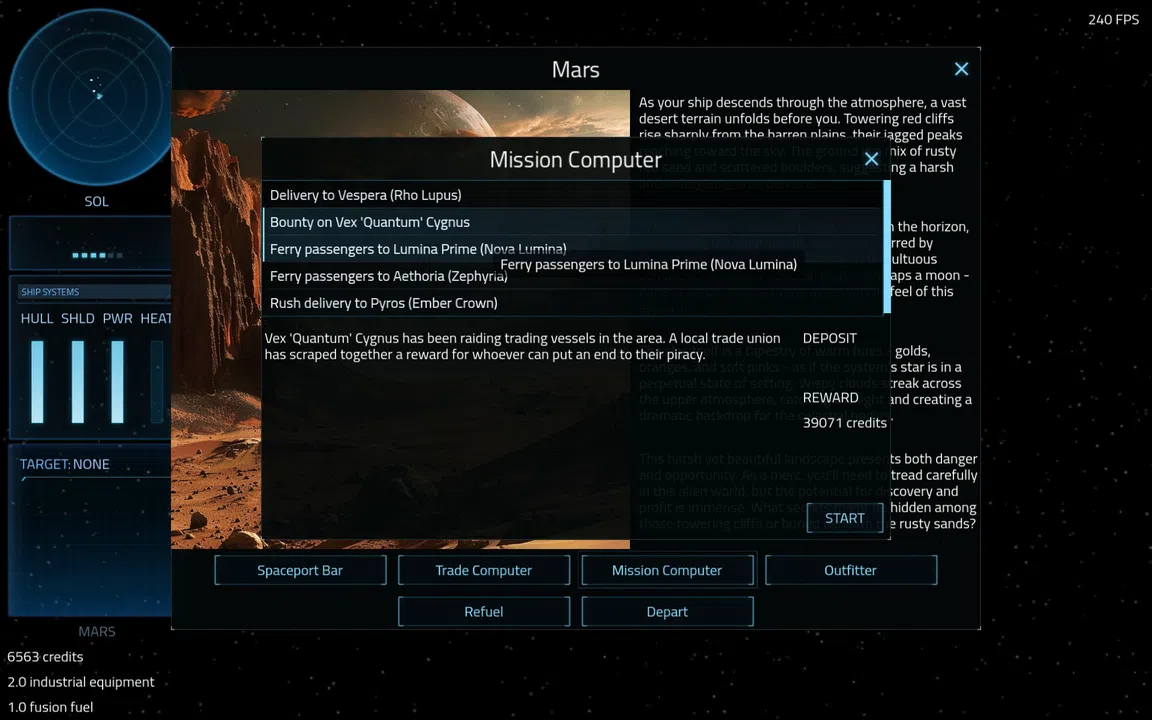Refuel the ship

coord(483,611)
